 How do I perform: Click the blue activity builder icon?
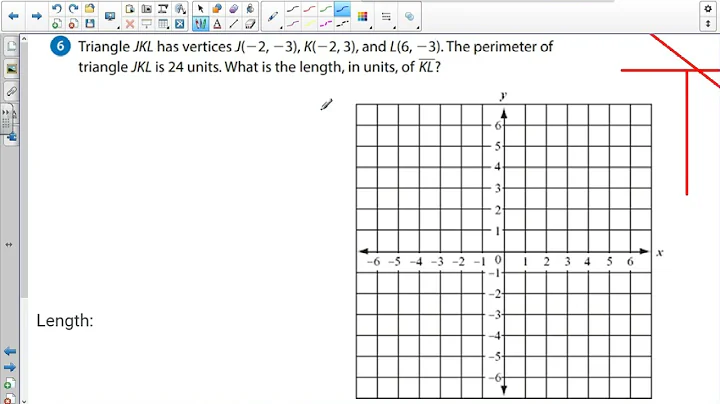point(180,23)
